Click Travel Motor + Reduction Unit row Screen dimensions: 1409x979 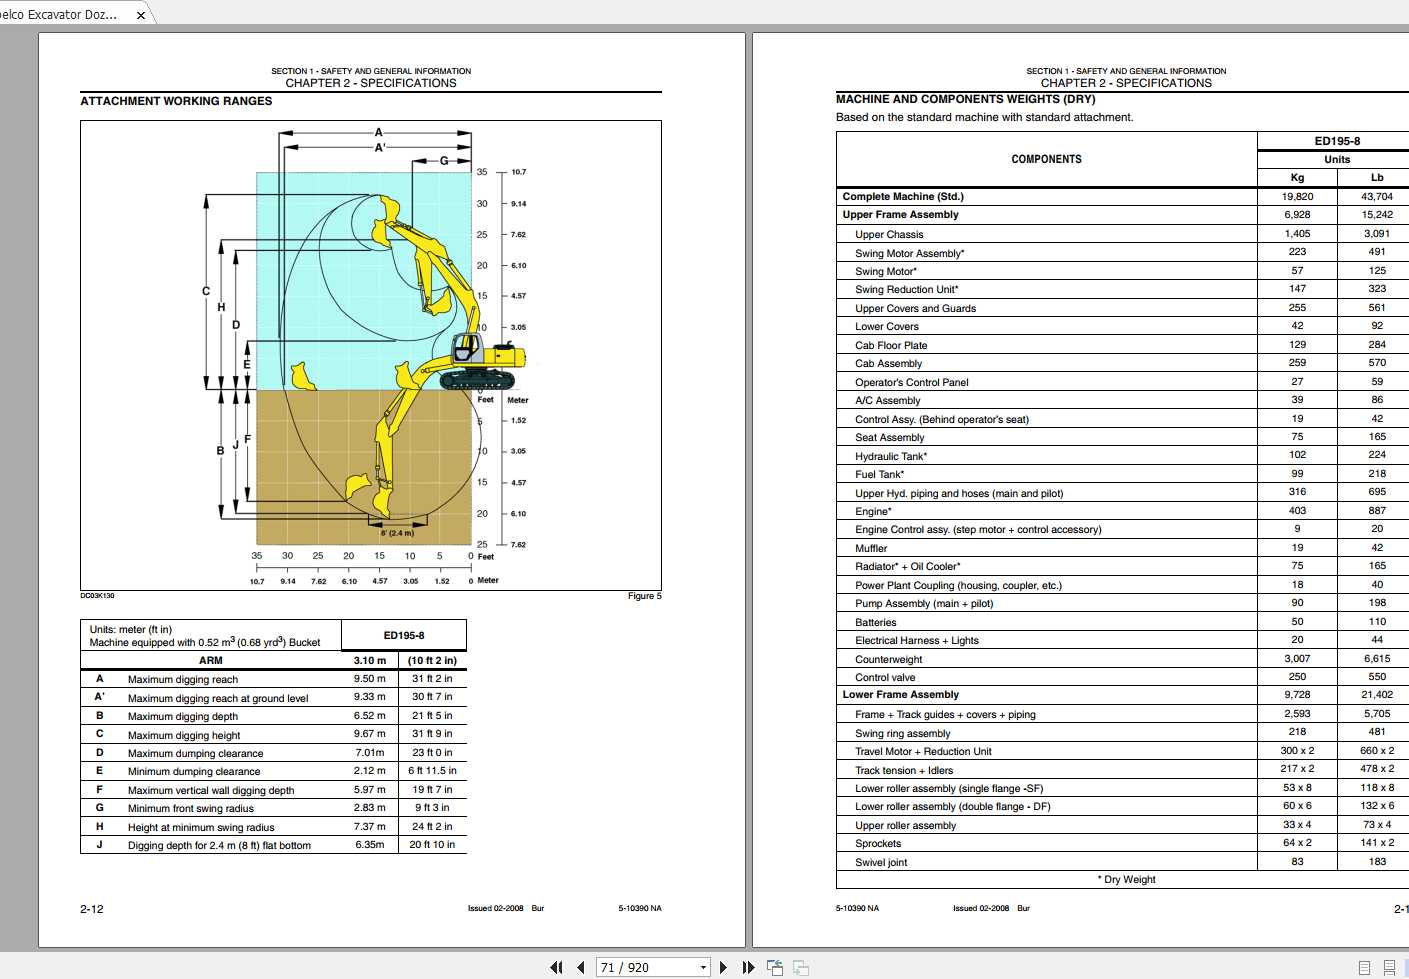[x=1122, y=751]
